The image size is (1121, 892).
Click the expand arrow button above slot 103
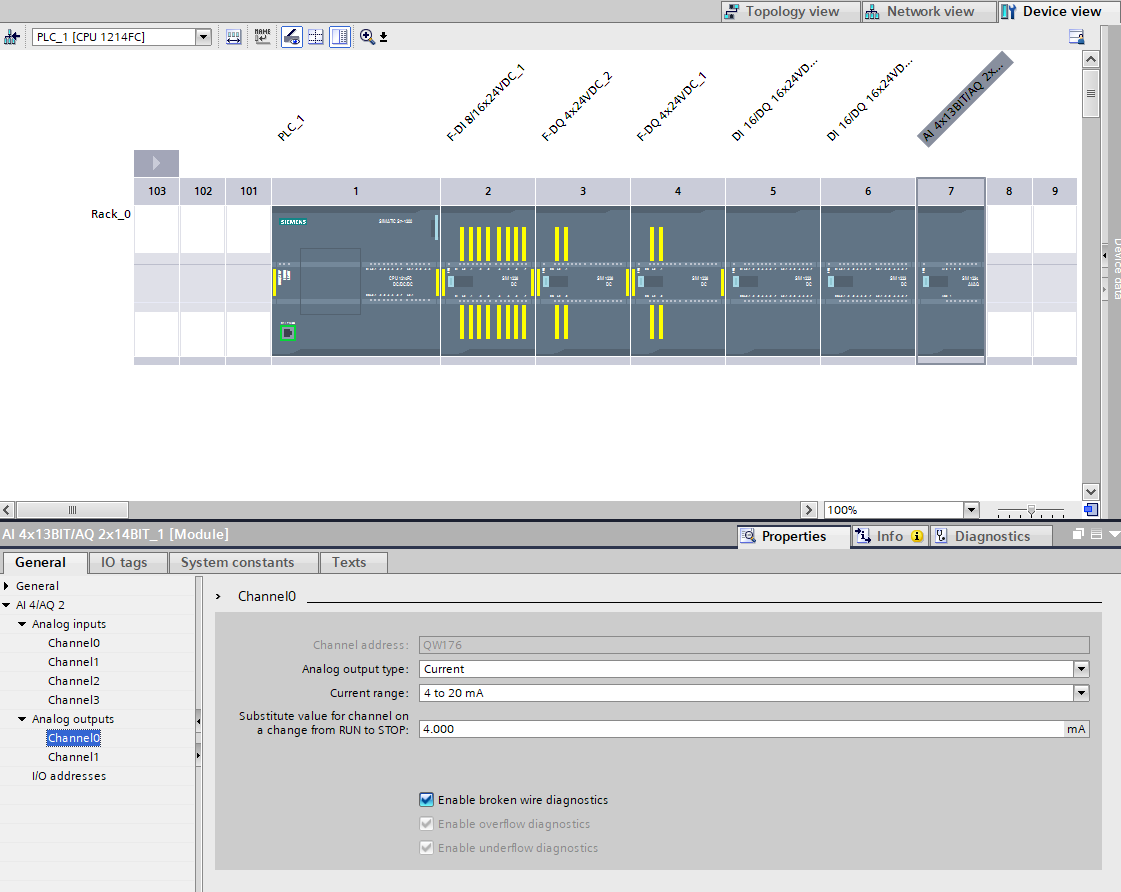tap(156, 163)
